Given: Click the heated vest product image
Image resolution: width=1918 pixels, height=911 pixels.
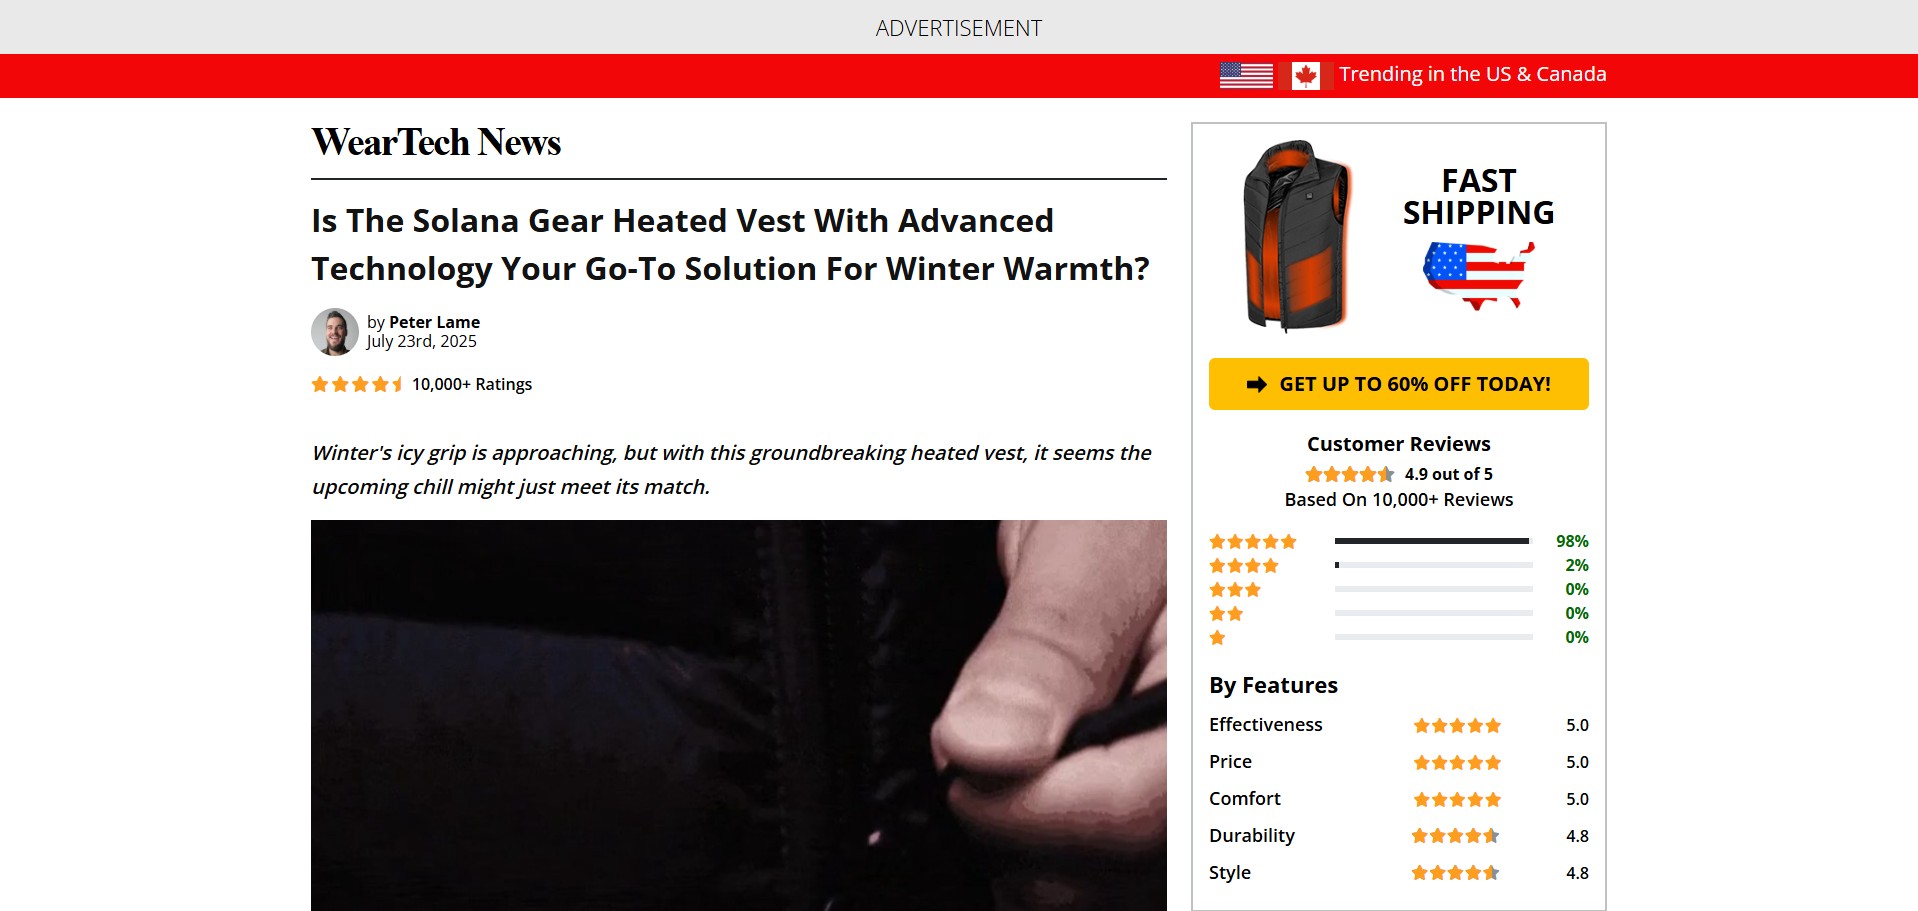Looking at the screenshot, I should (1296, 236).
